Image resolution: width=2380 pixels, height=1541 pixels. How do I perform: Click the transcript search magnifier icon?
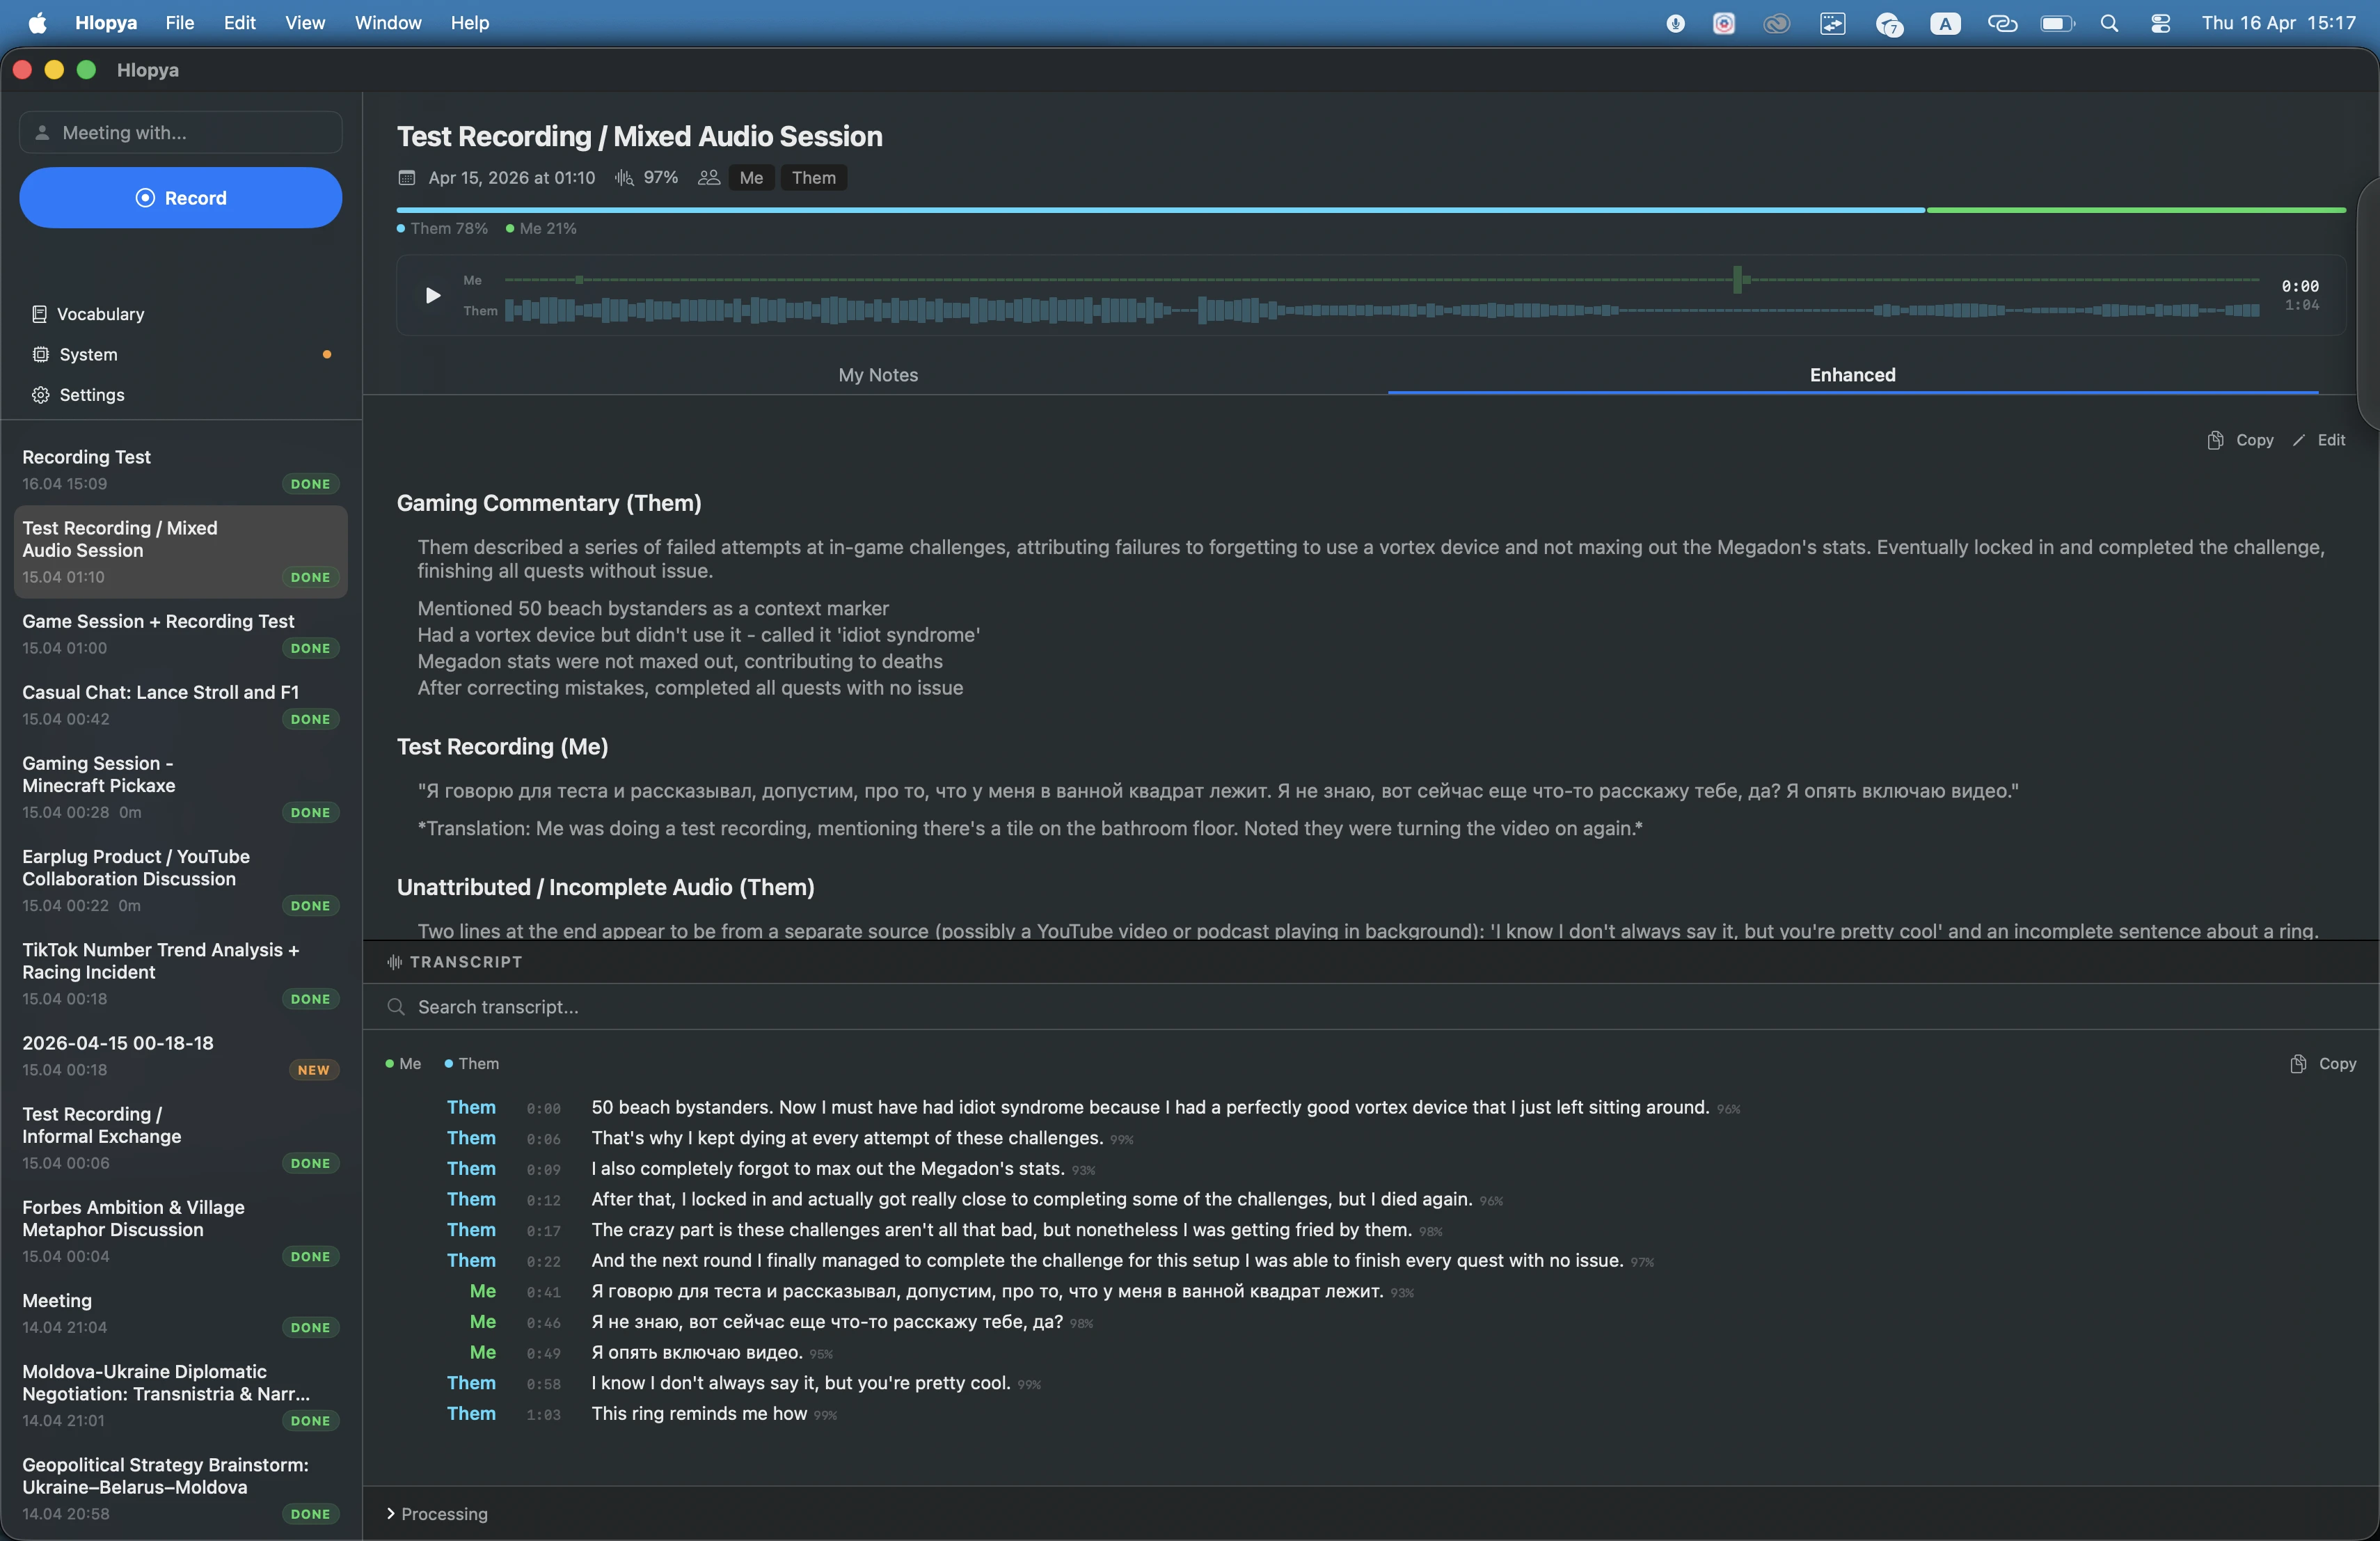pos(396,1007)
